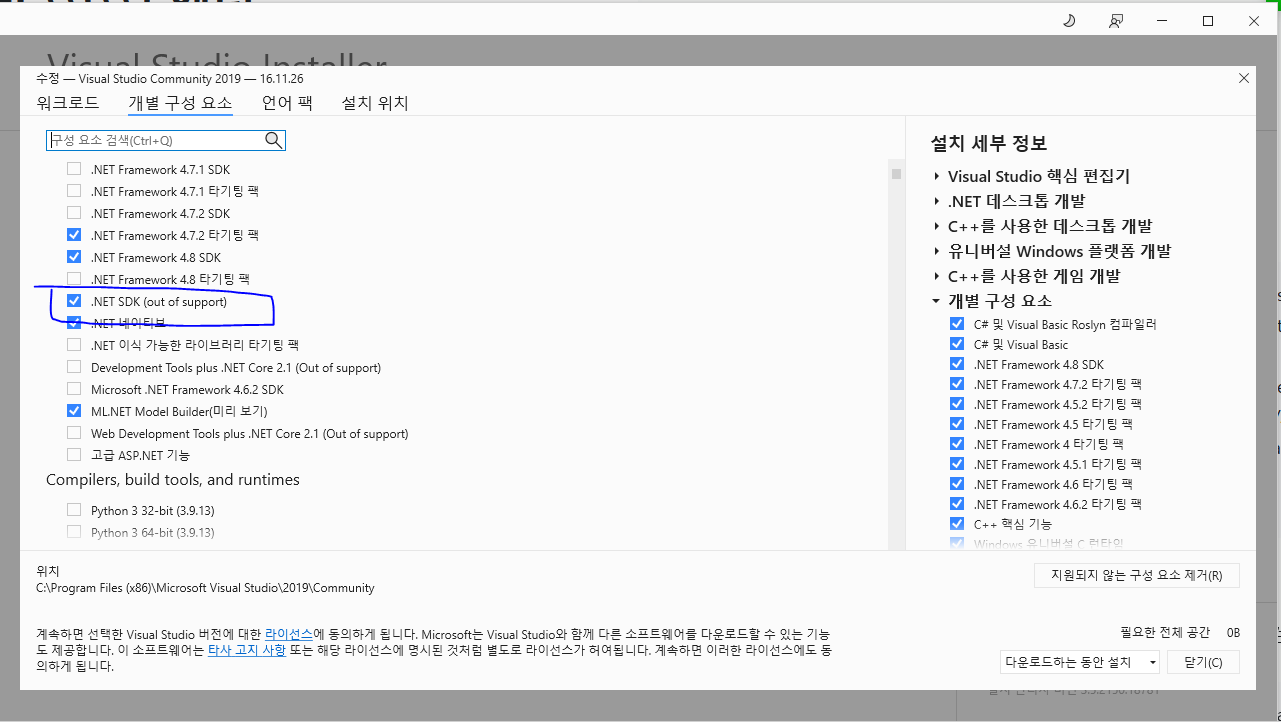Check Python 3 64-bit (3.9.13)
The width and height of the screenshot is (1281, 722).
click(74, 532)
